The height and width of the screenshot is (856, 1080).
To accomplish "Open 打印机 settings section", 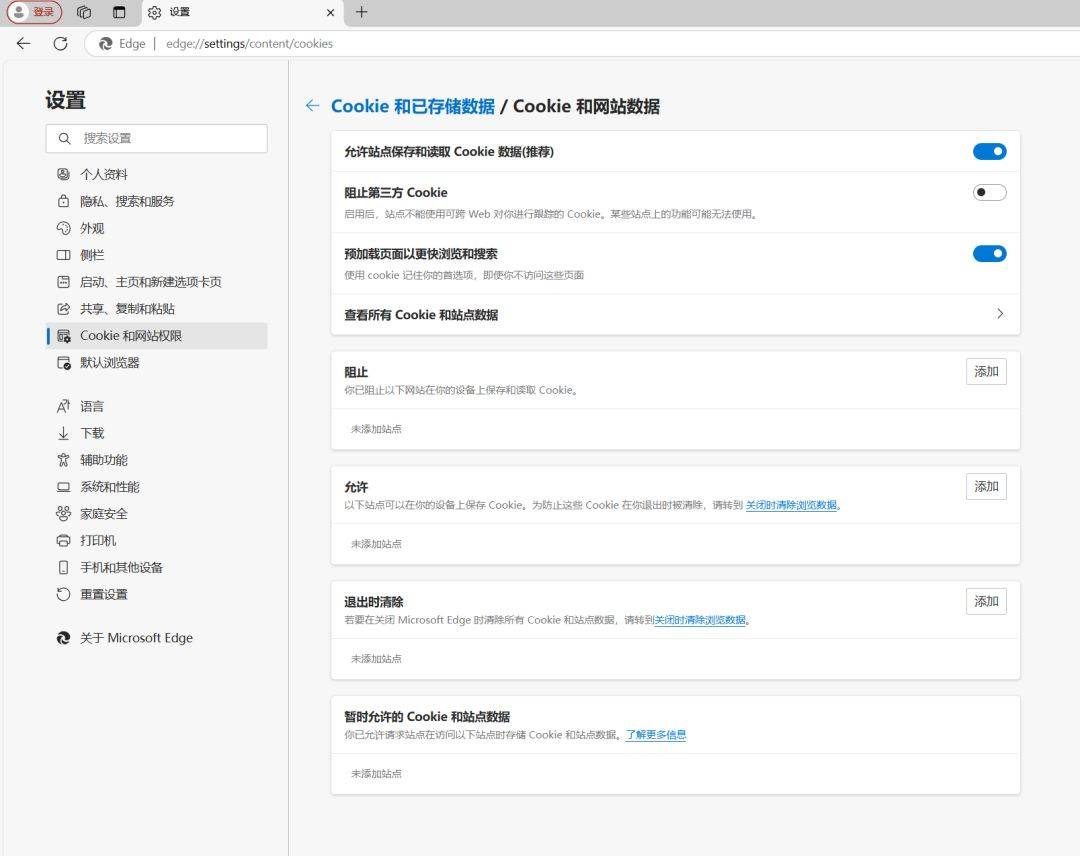I will pyautogui.click(x=156, y=541).
